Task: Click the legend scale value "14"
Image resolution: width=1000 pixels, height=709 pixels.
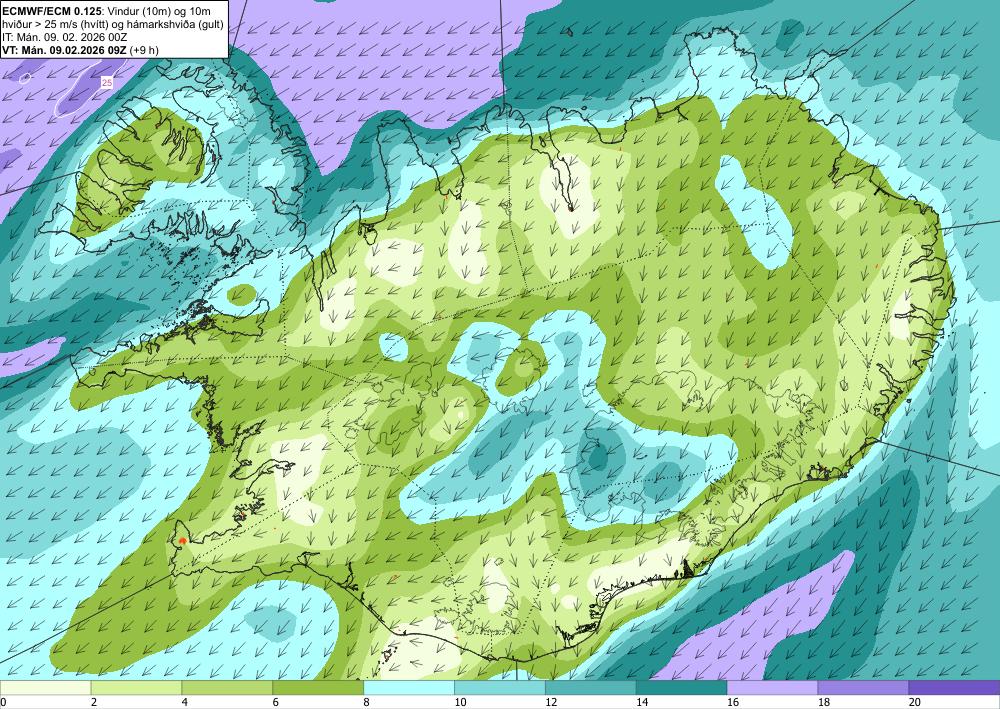Action: tap(642, 702)
